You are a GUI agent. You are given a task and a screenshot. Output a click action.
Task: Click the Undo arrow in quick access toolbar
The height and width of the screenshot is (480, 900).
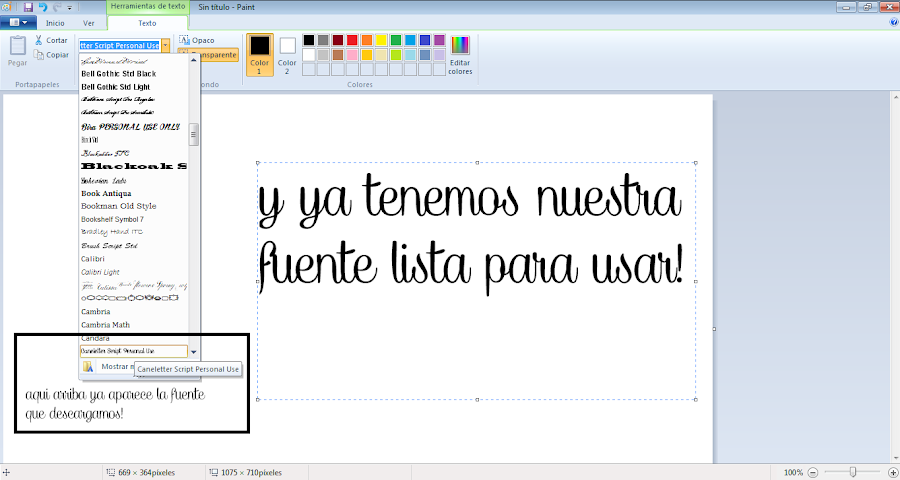tap(42, 7)
